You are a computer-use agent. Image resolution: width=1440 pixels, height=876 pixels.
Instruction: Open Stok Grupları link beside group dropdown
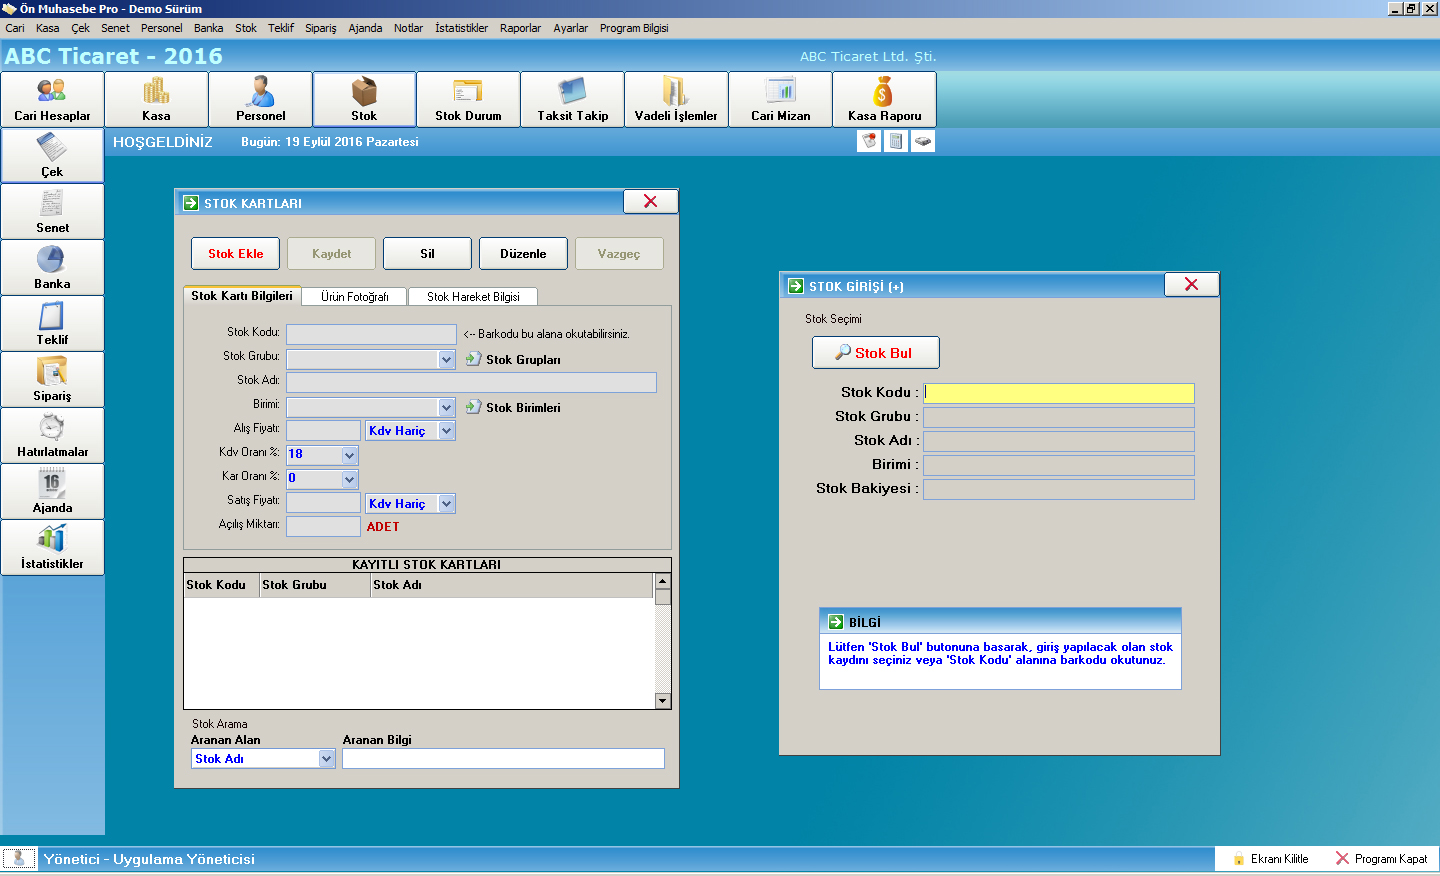513,359
